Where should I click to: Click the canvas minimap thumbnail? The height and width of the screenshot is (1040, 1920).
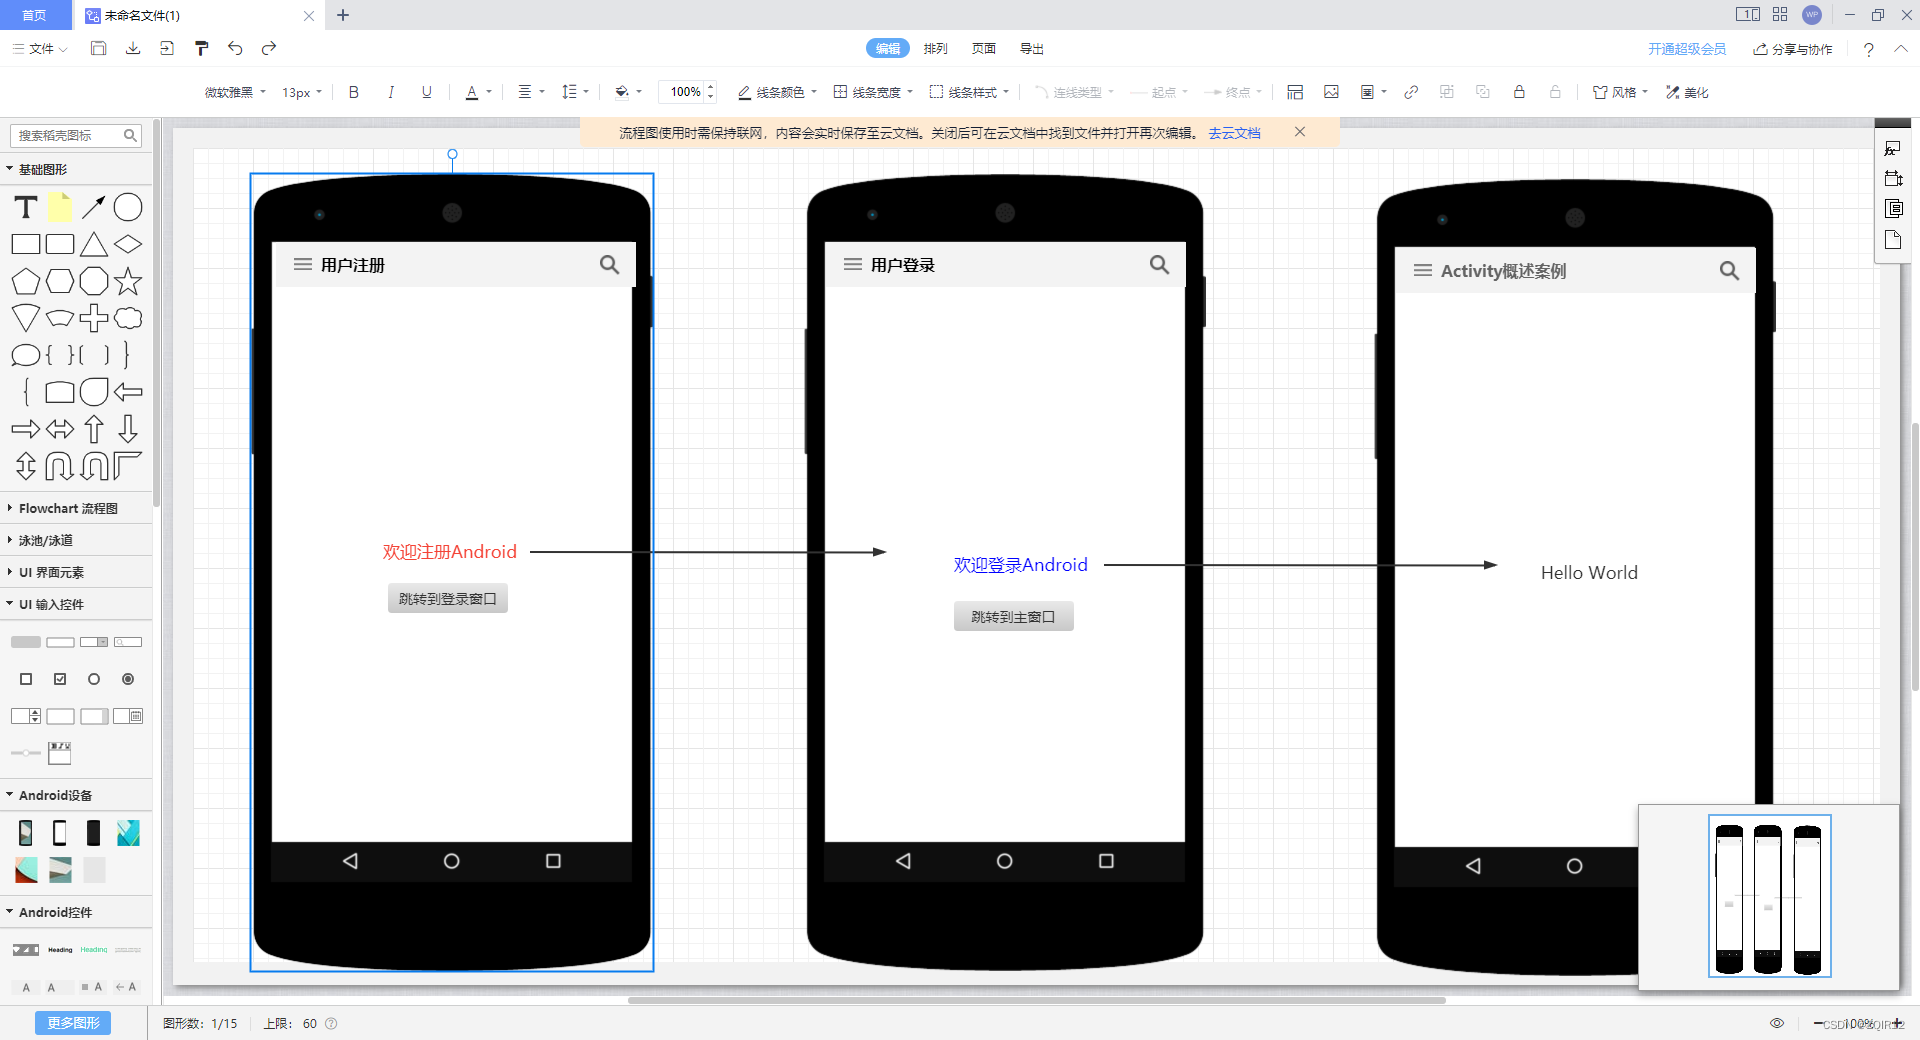tap(1769, 895)
